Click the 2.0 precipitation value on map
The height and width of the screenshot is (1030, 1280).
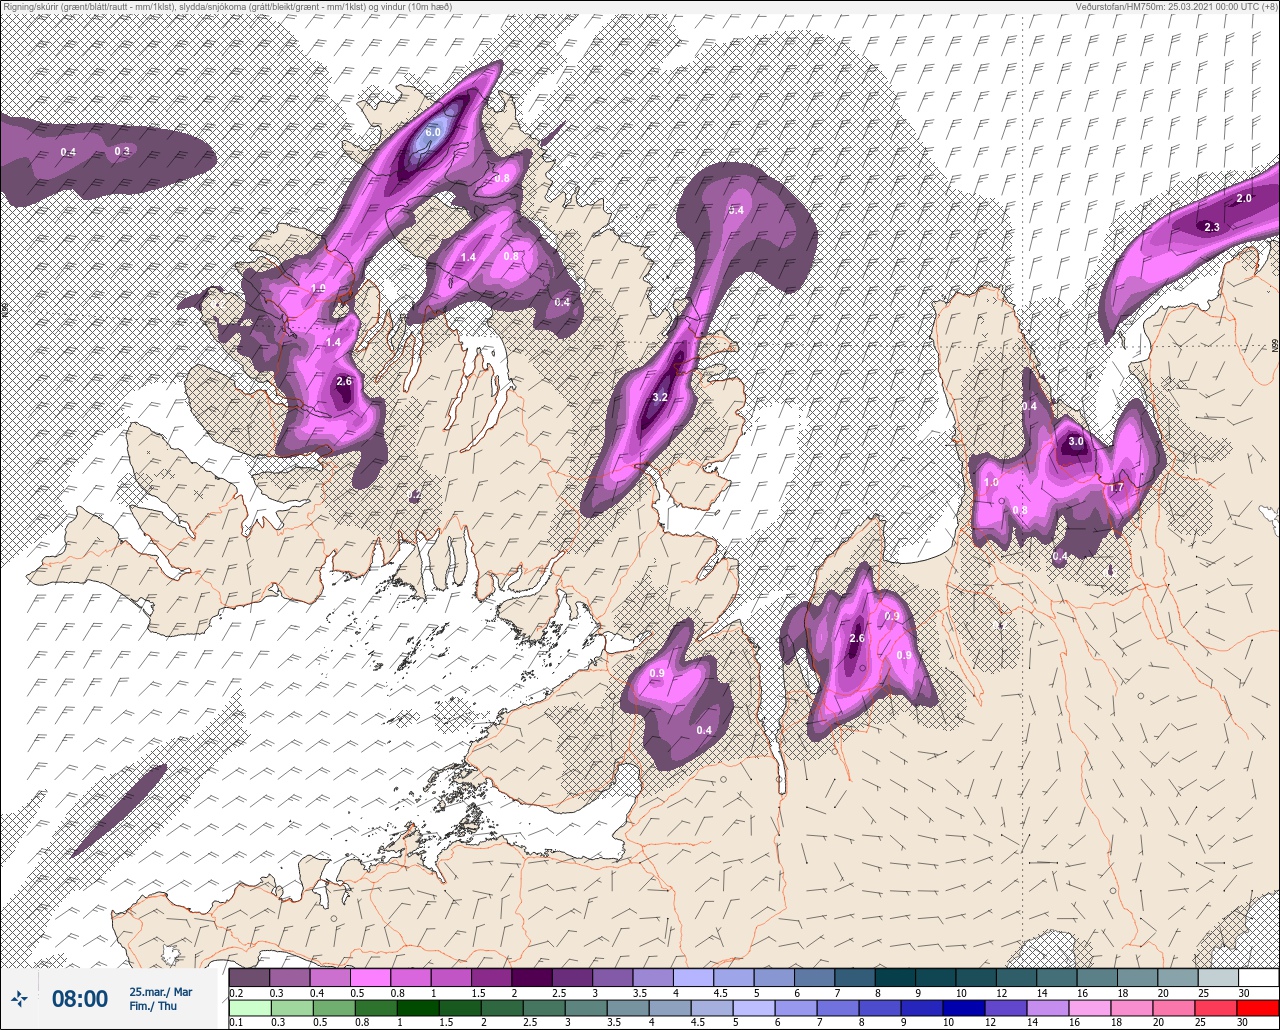pos(1244,198)
